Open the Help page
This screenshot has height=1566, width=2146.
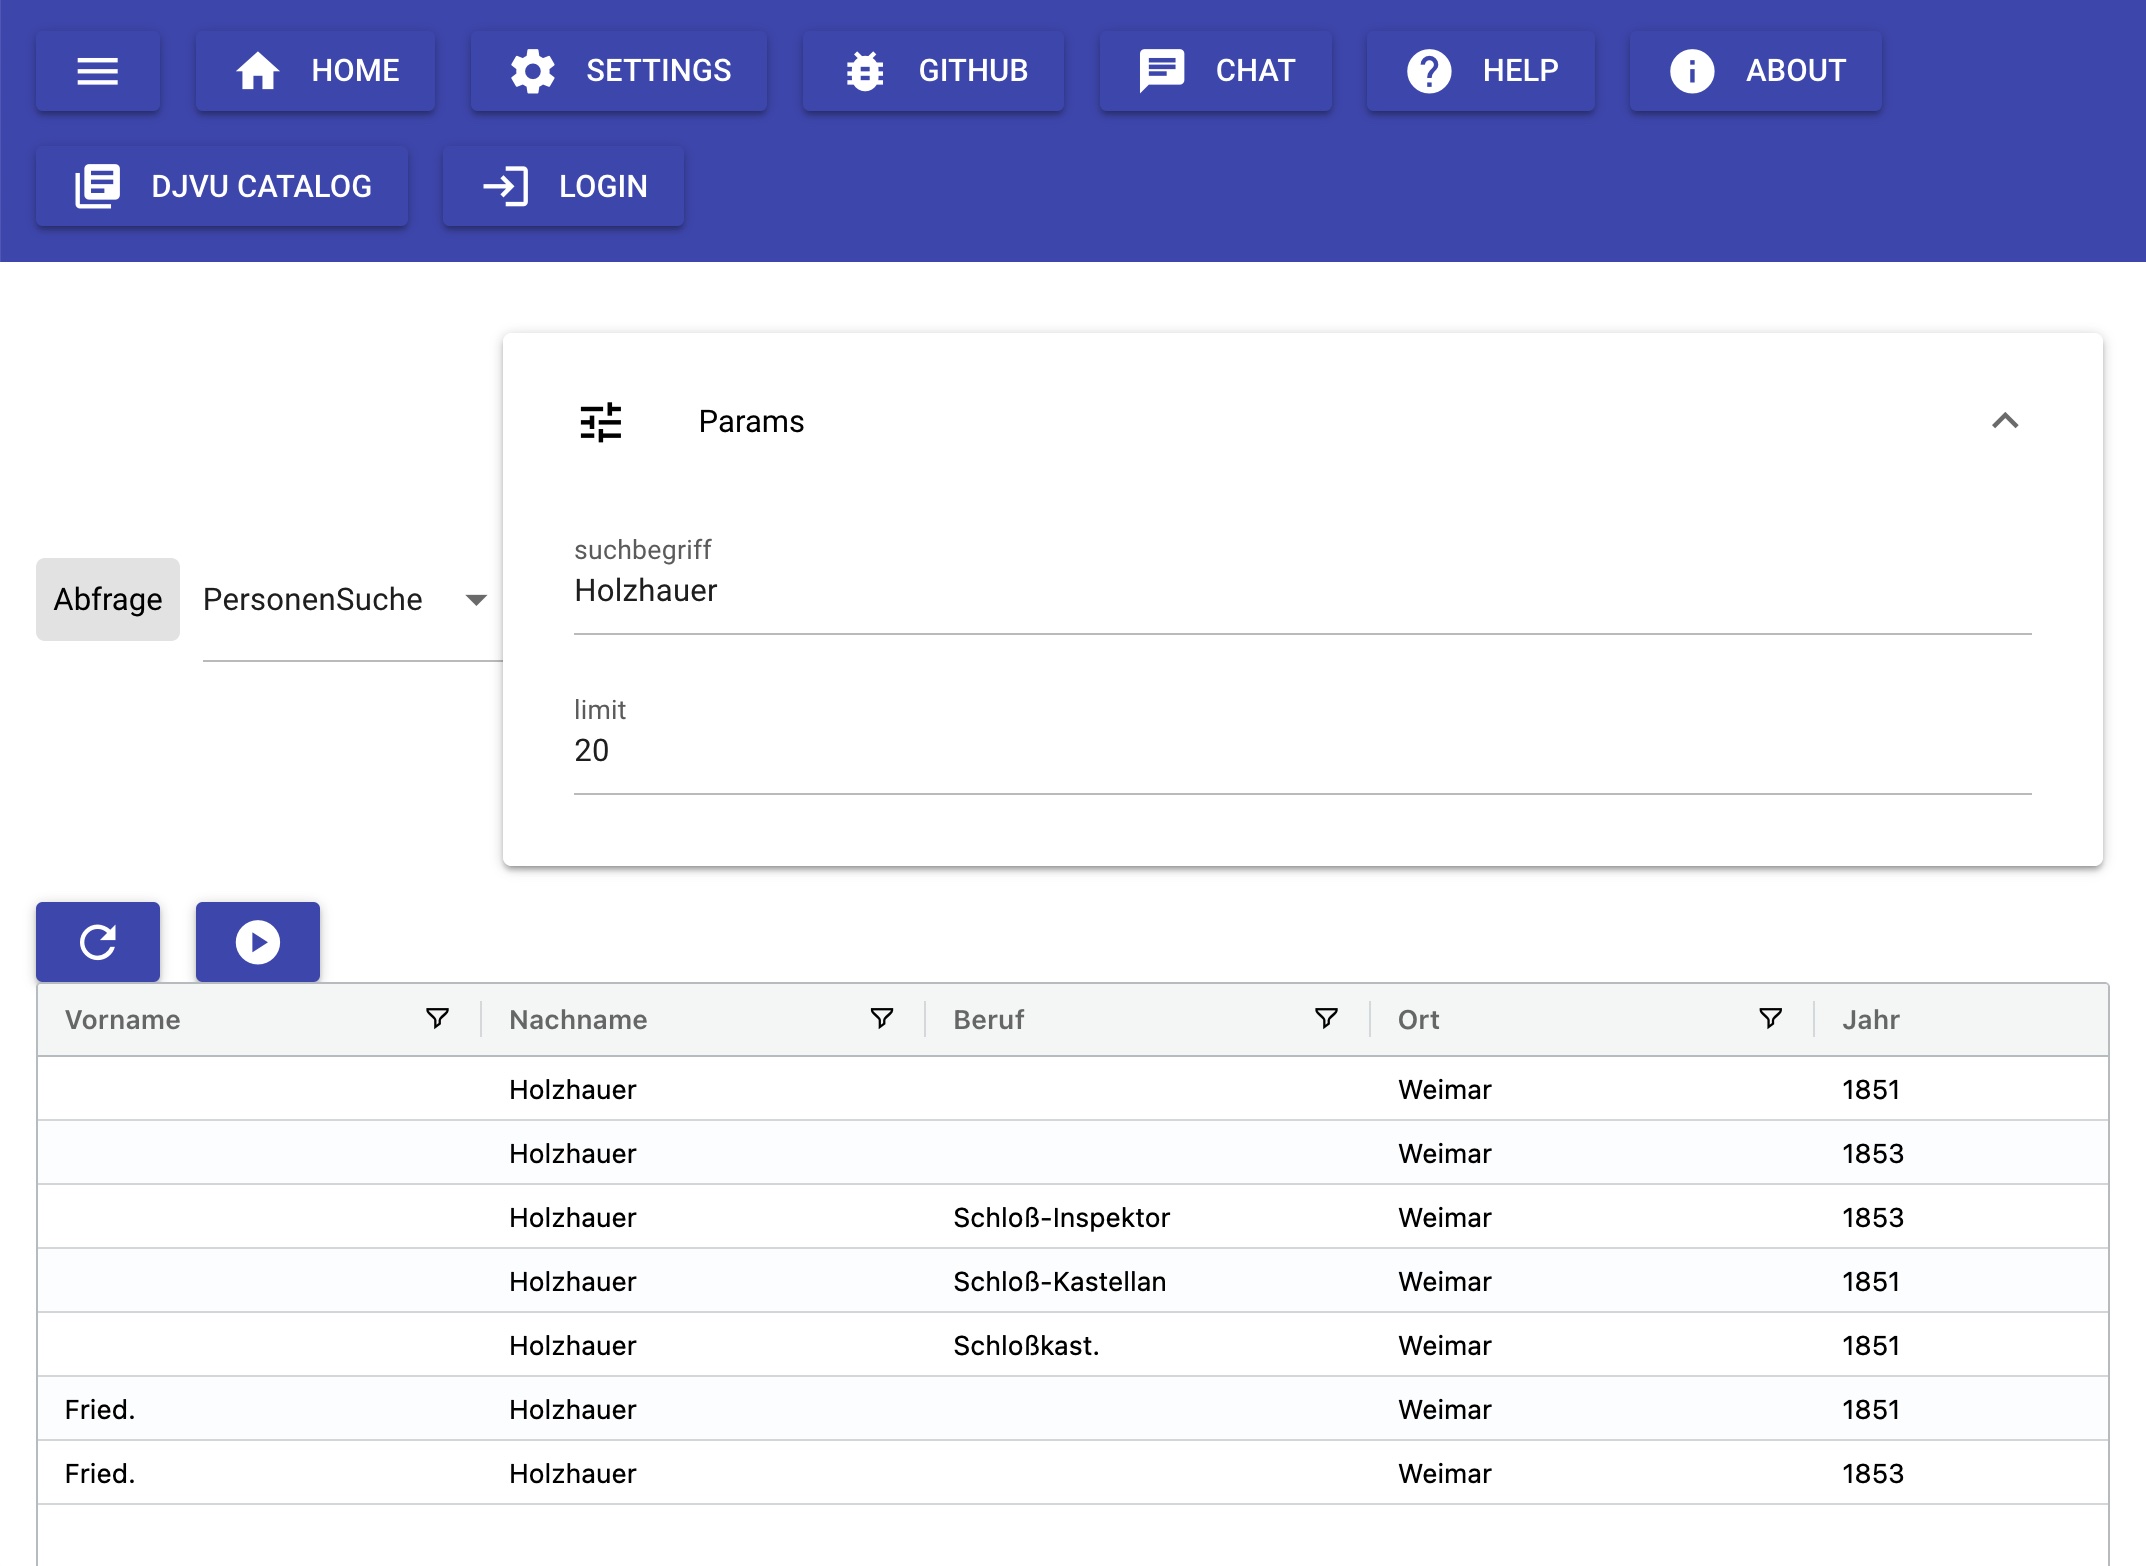tap(1481, 71)
